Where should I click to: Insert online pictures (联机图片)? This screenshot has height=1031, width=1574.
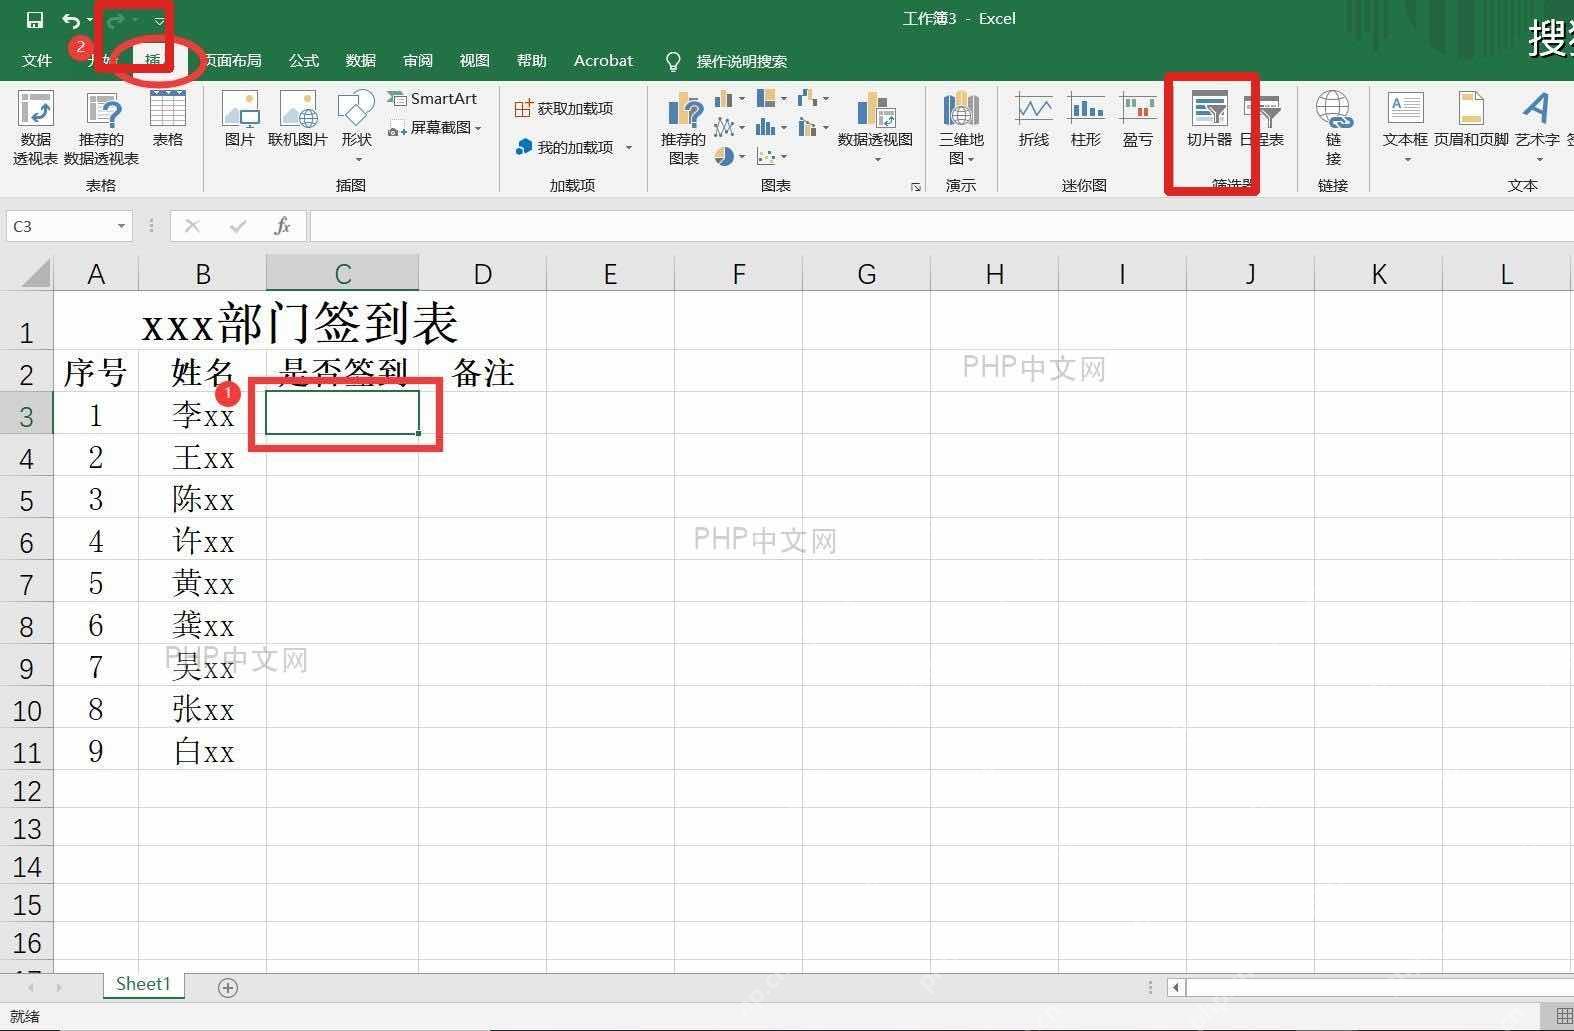297,120
